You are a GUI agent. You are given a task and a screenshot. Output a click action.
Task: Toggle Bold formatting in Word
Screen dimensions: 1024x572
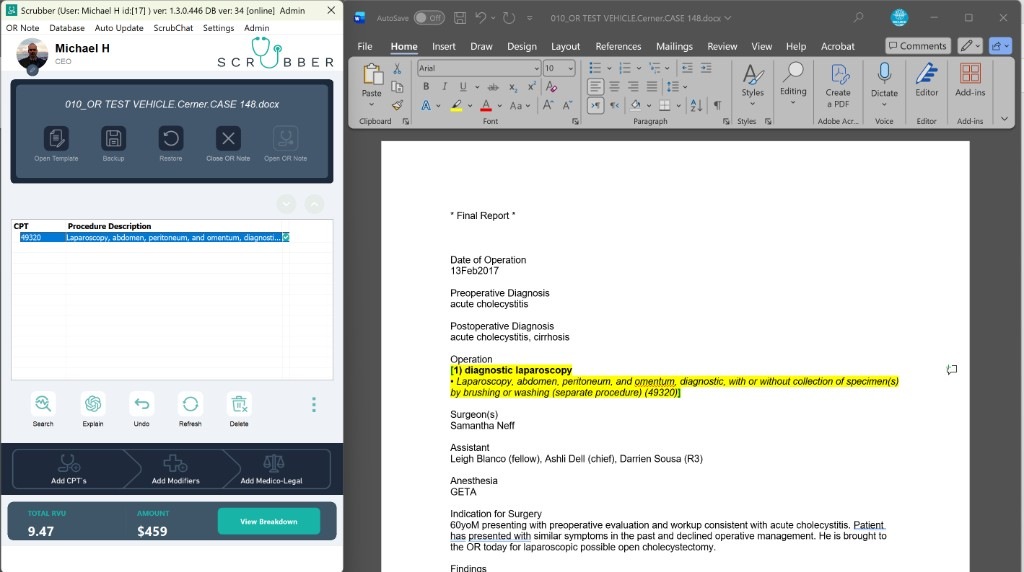coord(426,87)
